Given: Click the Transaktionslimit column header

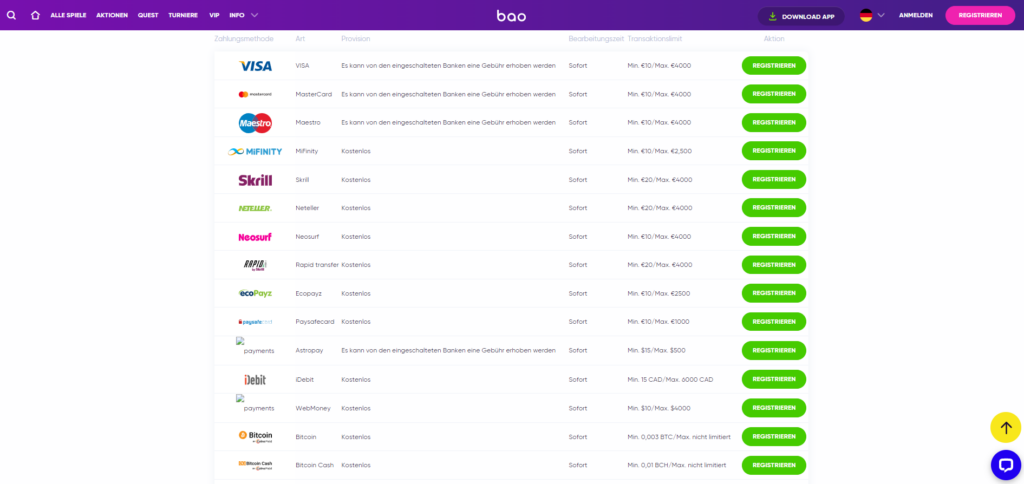Looking at the screenshot, I should point(655,39).
